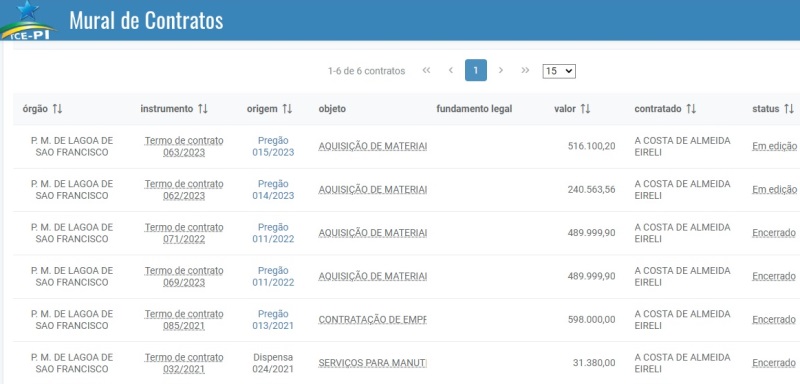Click the TCE-PI star logo

coord(27,20)
